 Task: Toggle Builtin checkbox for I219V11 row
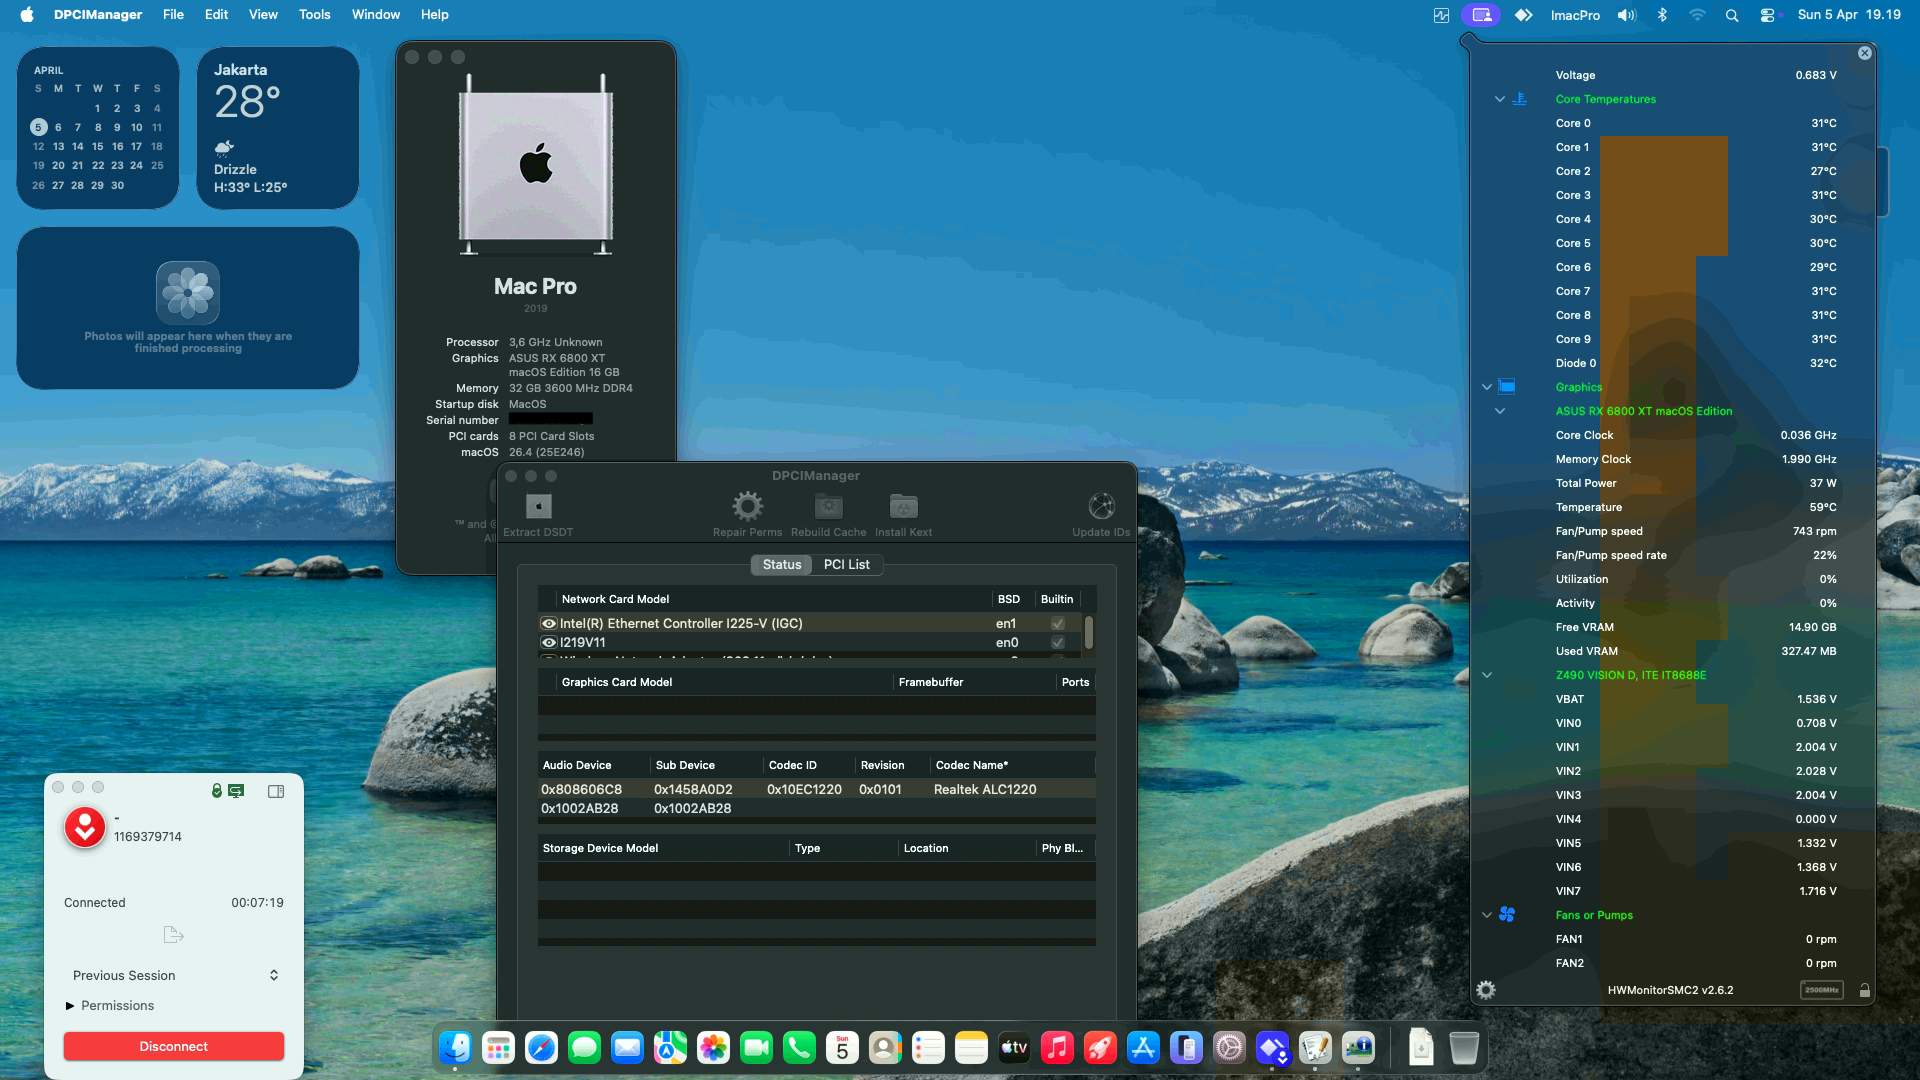1057,642
